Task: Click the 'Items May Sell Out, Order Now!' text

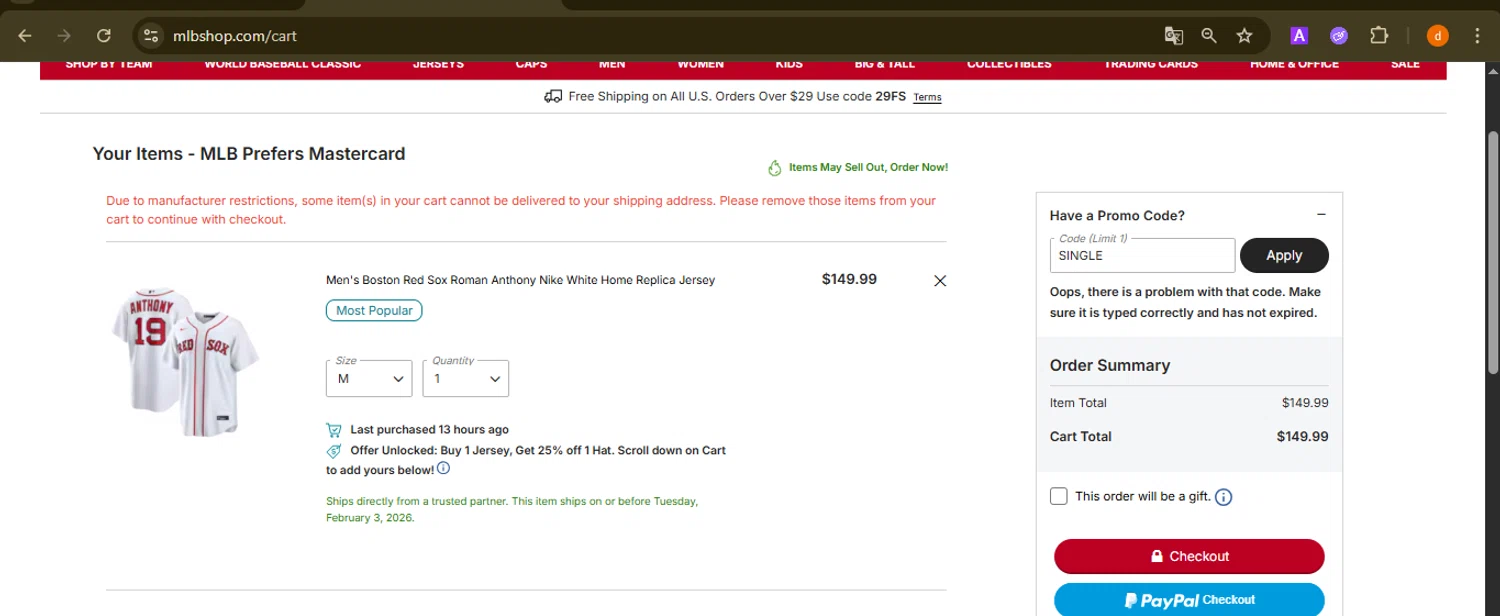Action: click(868, 167)
